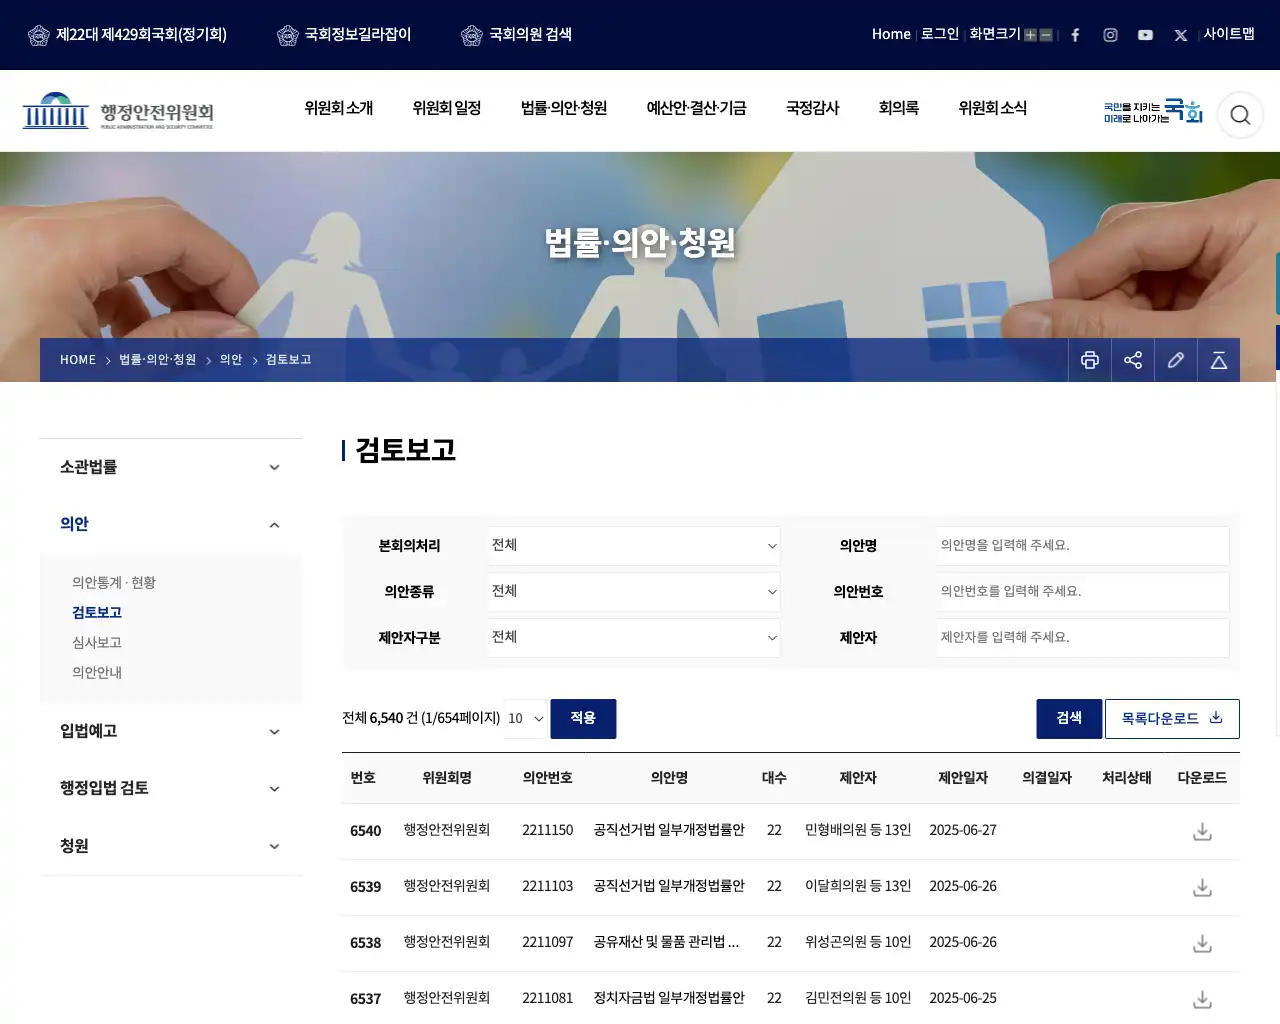Image resolution: width=1280 pixels, height=1024 pixels.
Task: Collapse 의안 sidebar section
Action: click(171, 524)
